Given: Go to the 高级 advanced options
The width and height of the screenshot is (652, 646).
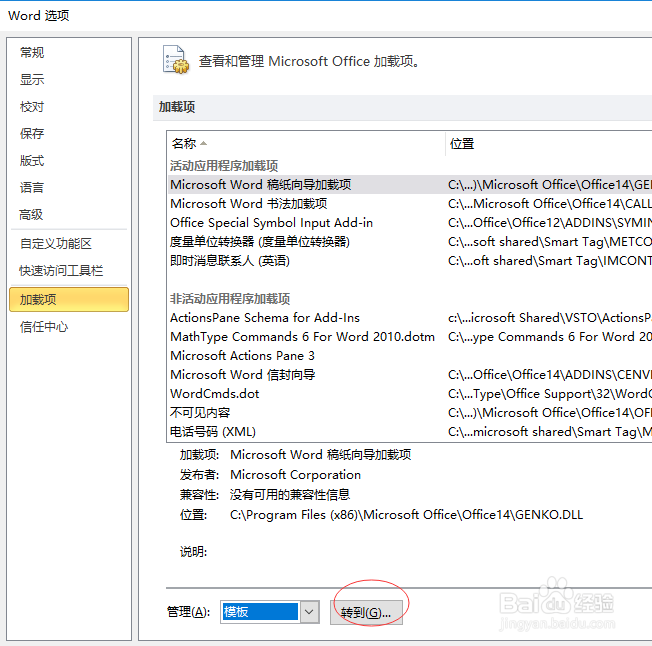Looking at the screenshot, I should [x=31, y=215].
